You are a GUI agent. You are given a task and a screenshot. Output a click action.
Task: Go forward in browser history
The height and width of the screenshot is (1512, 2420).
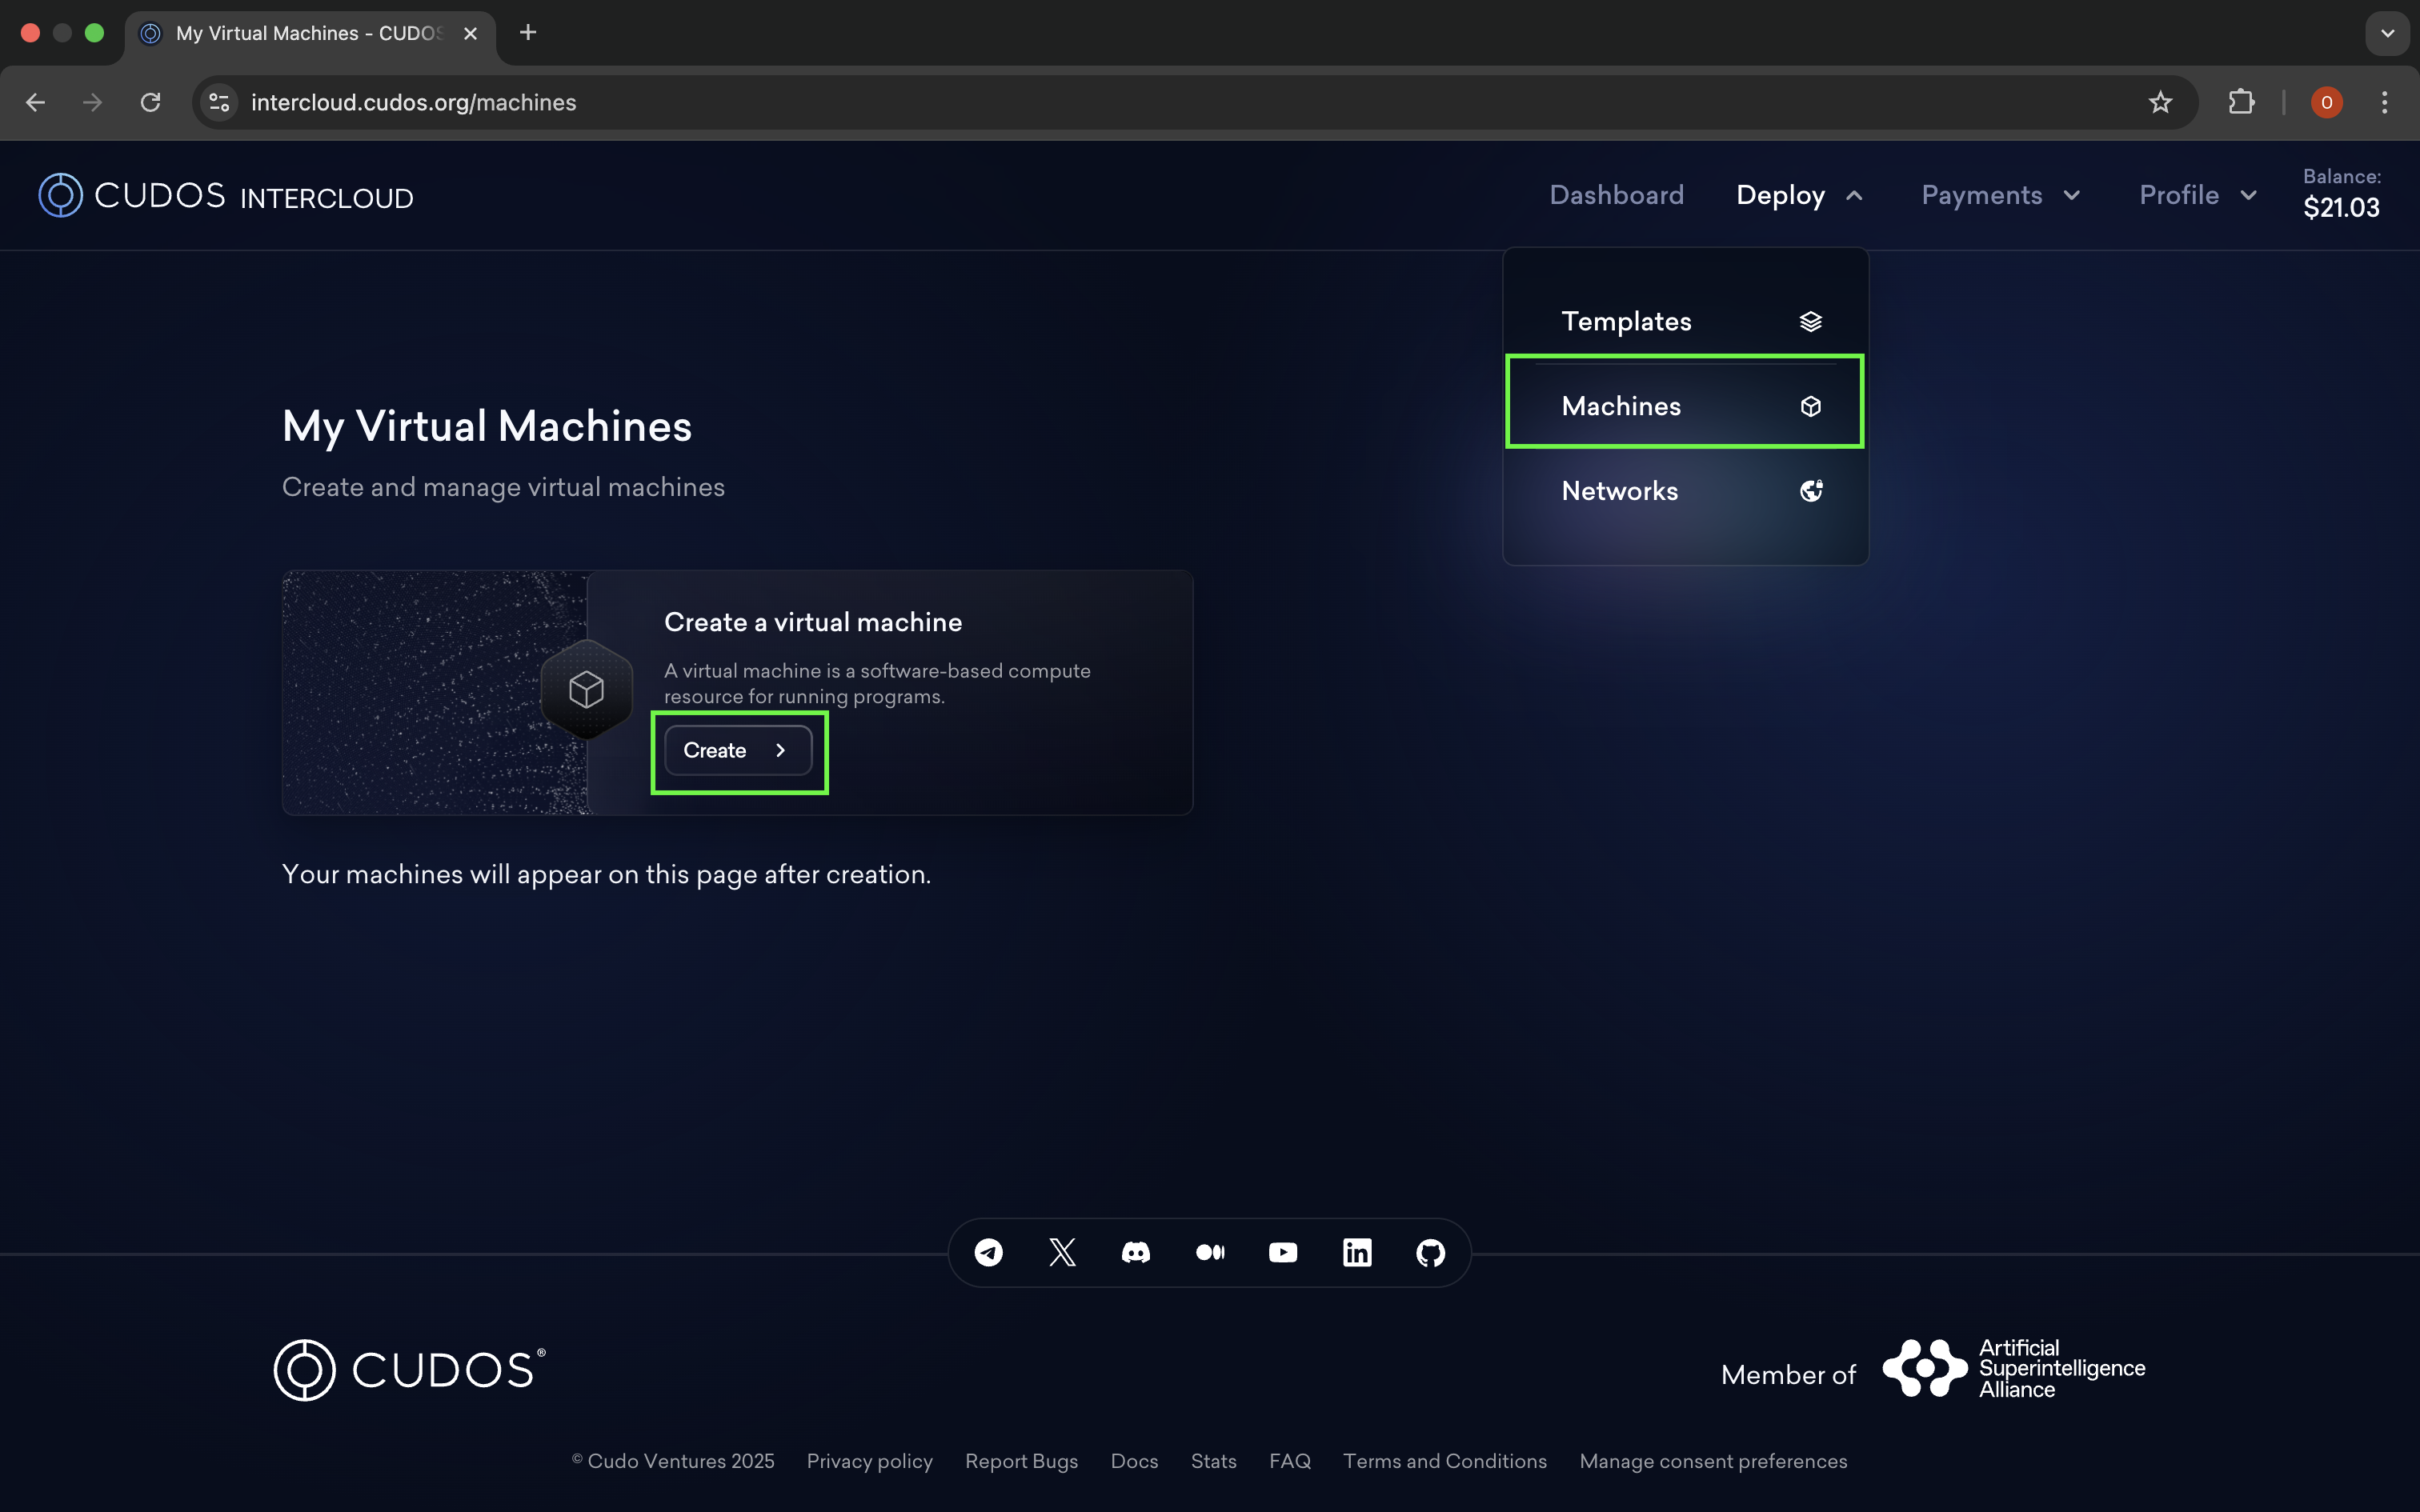92,102
